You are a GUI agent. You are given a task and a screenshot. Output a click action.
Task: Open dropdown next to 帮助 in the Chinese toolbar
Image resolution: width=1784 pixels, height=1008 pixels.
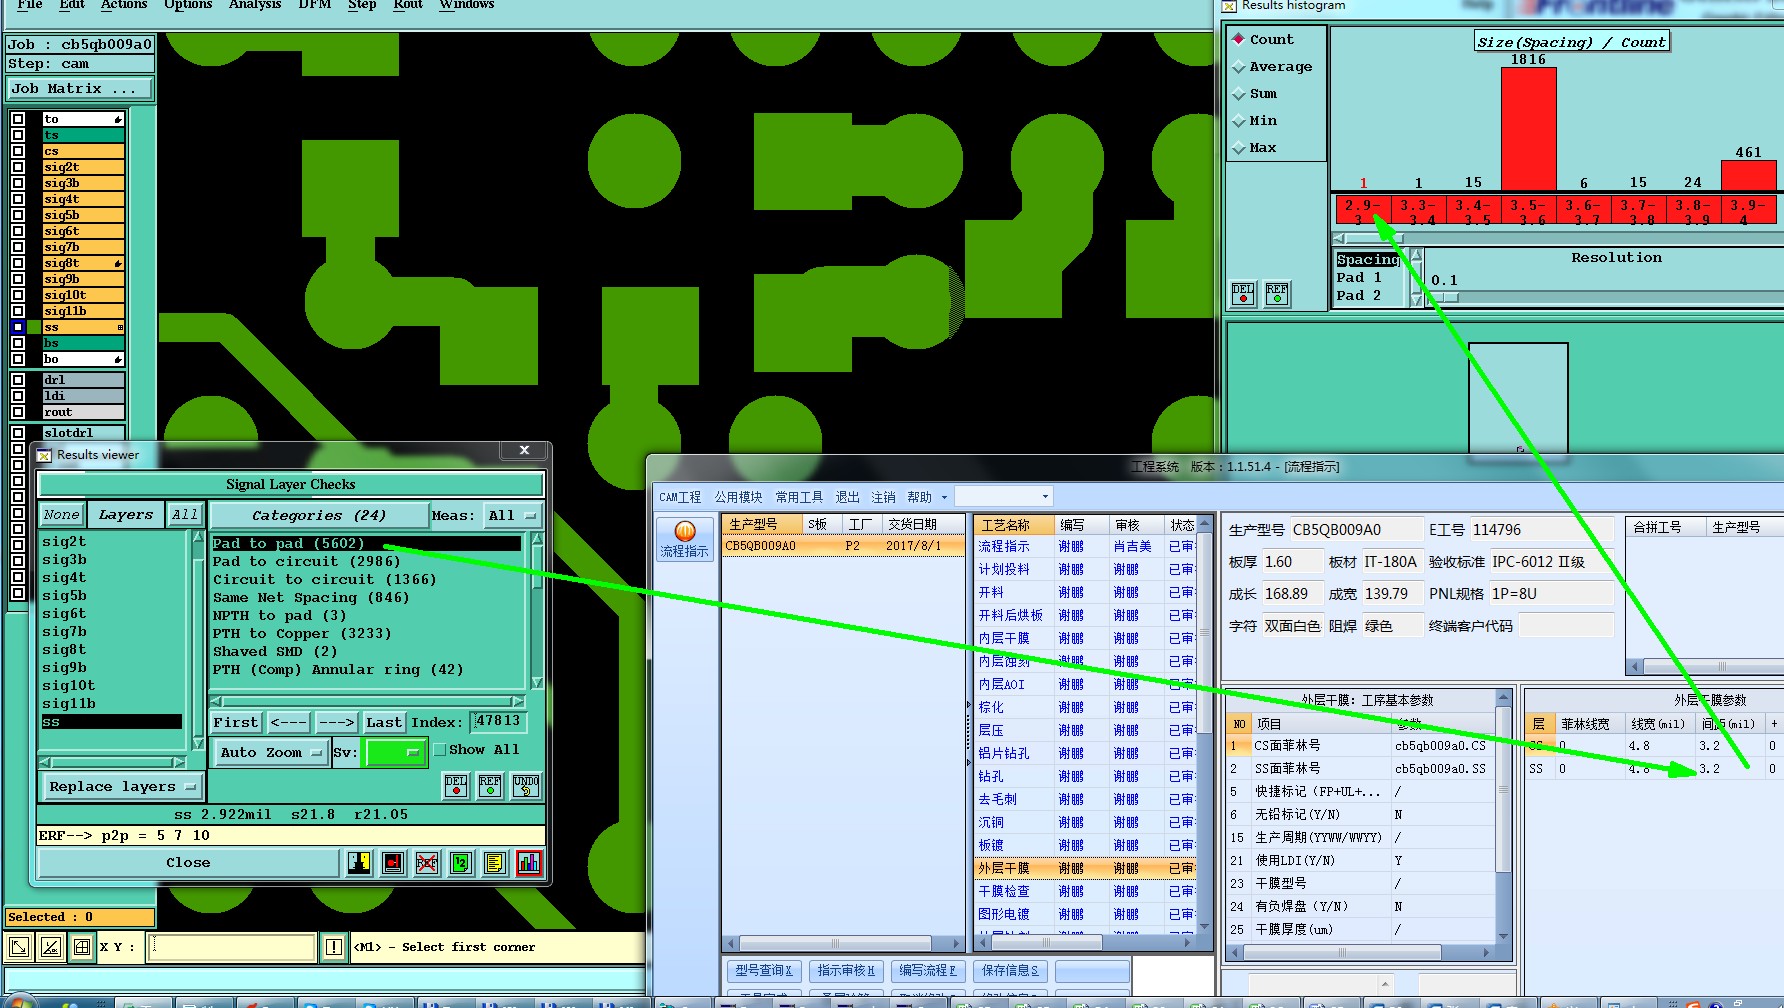pyautogui.click(x=944, y=497)
